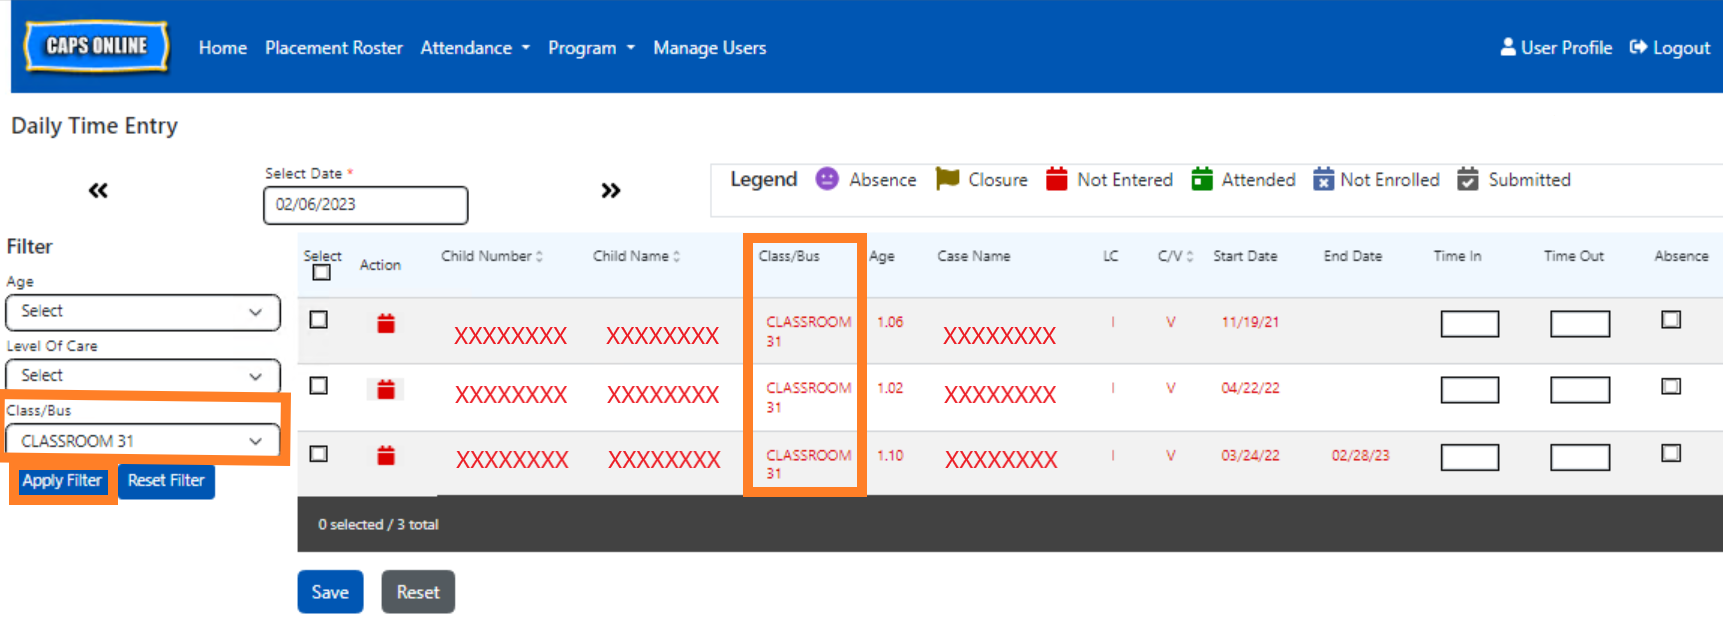This screenshot has width=1723, height=622.
Task: Go to previous day with double-left arrow
Action: coord(98,190)
